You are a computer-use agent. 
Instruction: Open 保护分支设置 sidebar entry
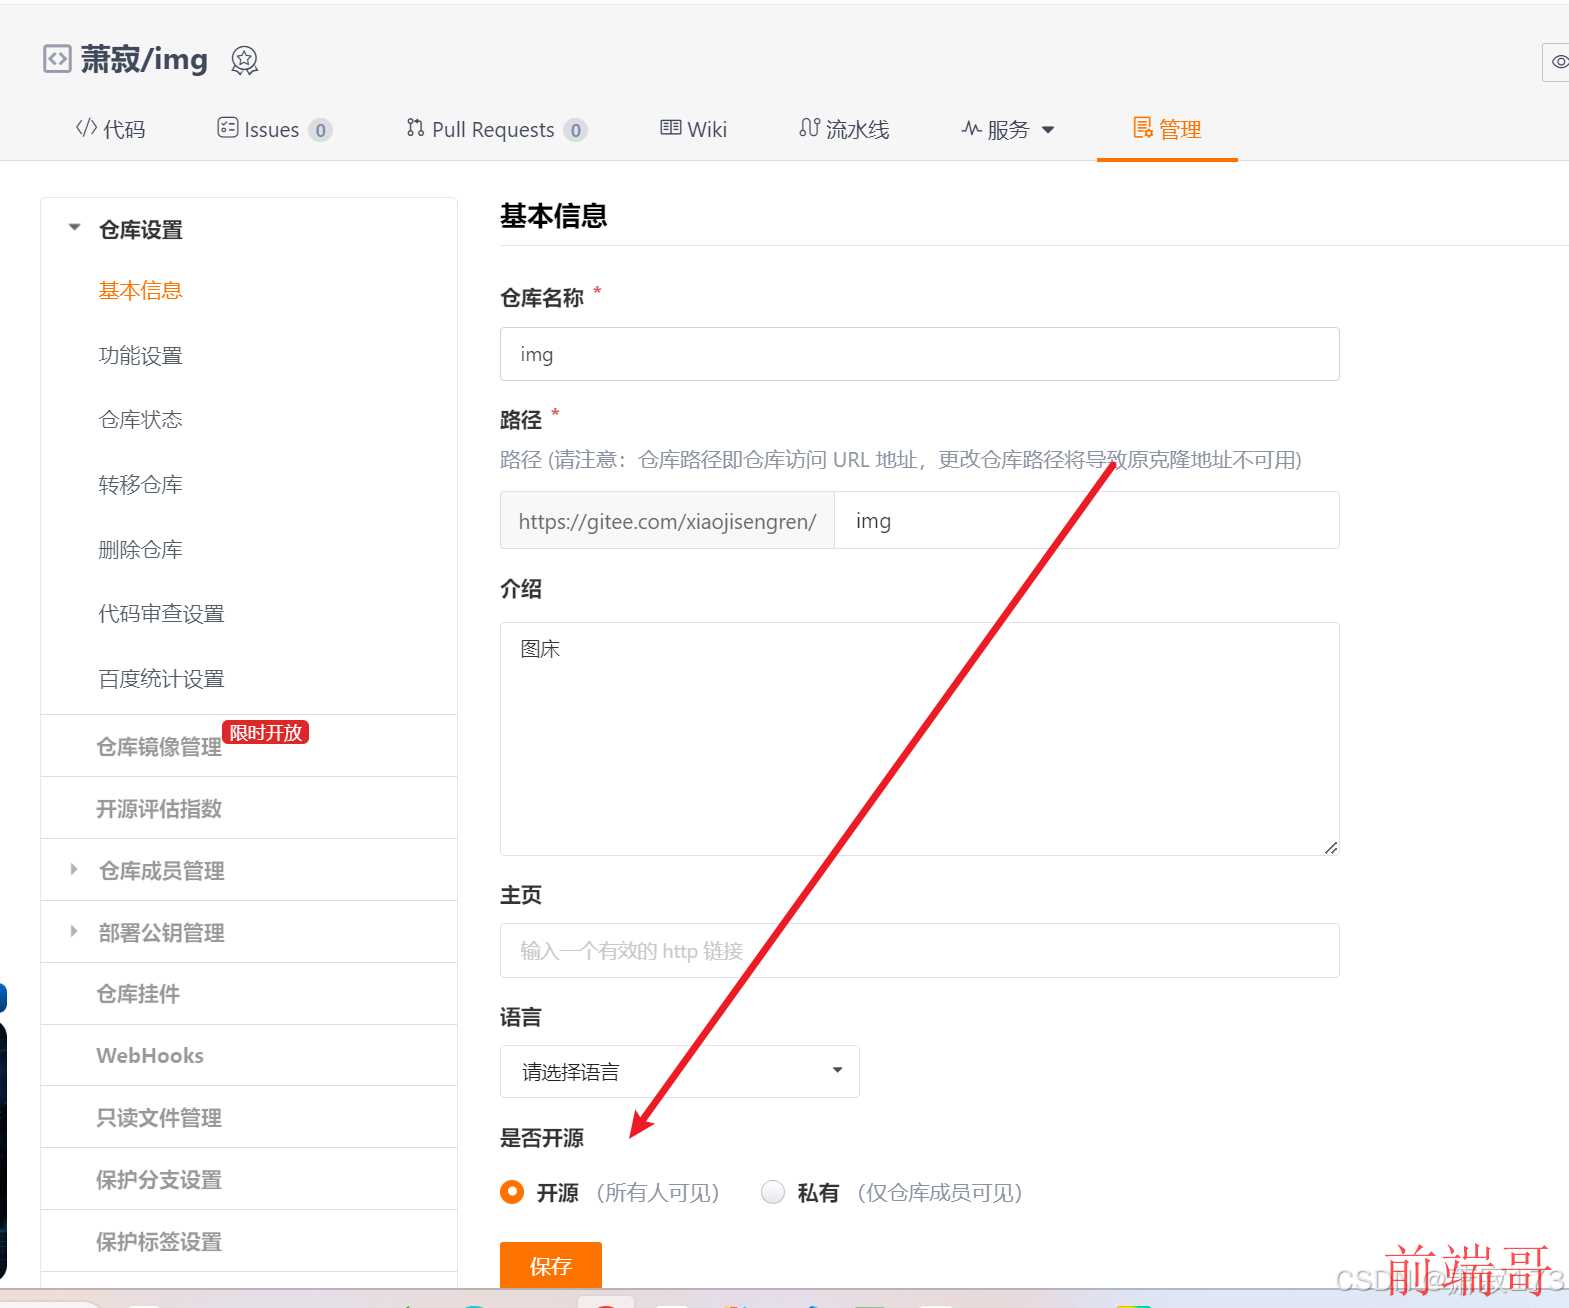pos(159,1180)
